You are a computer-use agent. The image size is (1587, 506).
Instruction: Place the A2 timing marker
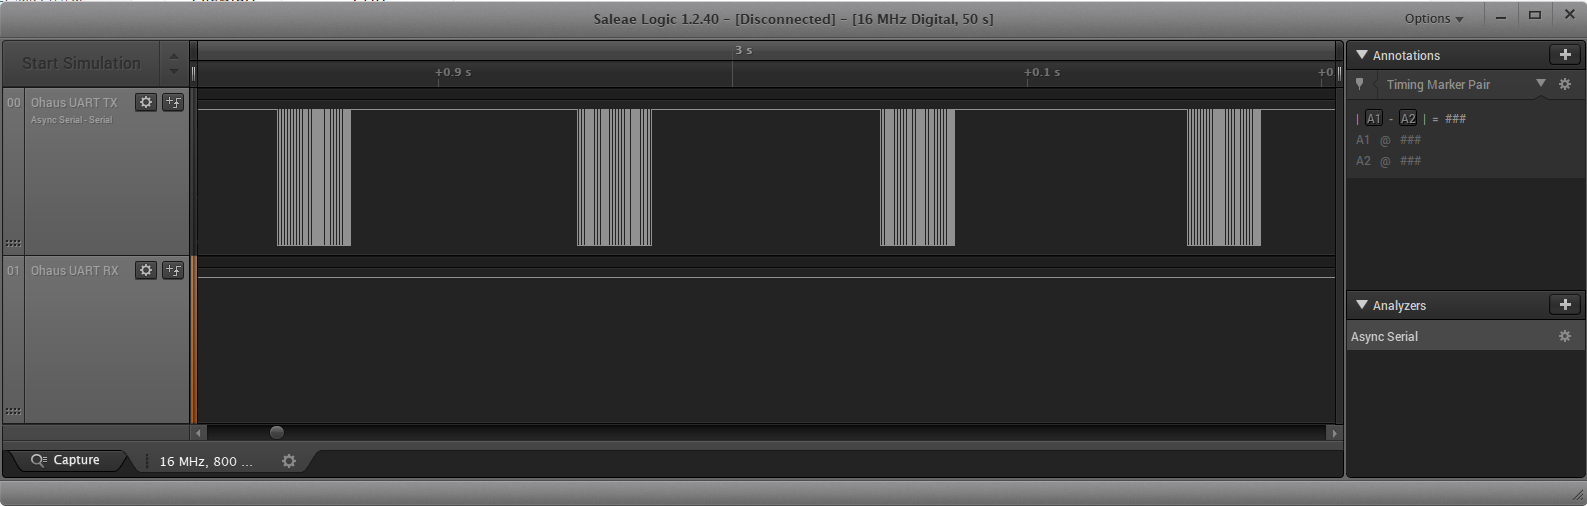1408,119
